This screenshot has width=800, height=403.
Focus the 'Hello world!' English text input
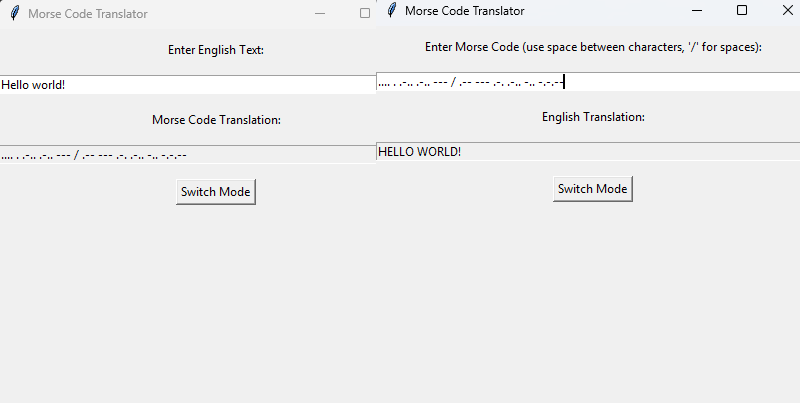point(188,85)
